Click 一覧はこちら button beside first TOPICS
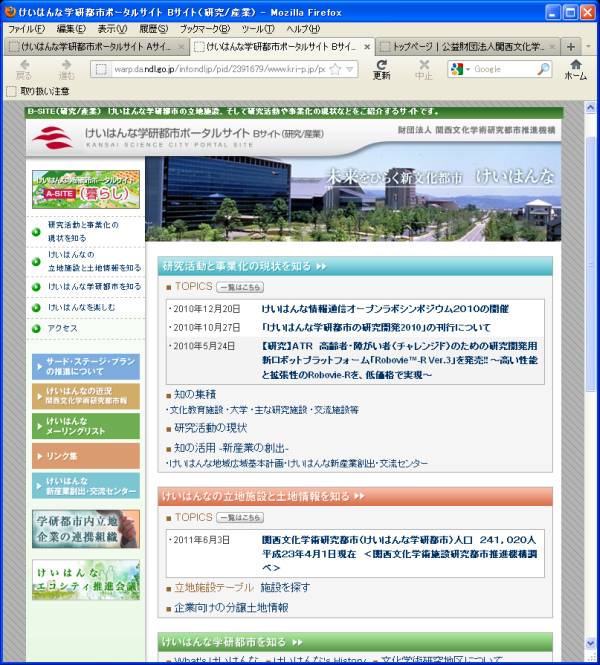 pyautogui.click(x=240, y=286)
